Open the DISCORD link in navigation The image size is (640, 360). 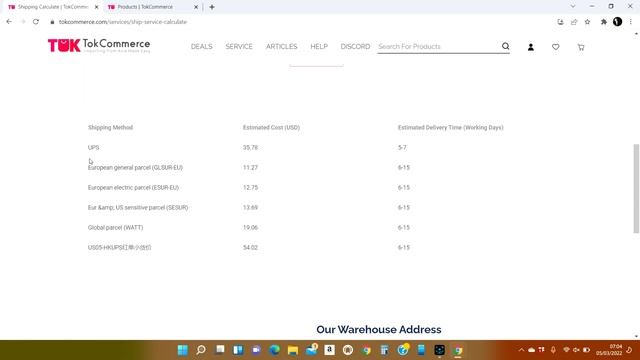355,47
